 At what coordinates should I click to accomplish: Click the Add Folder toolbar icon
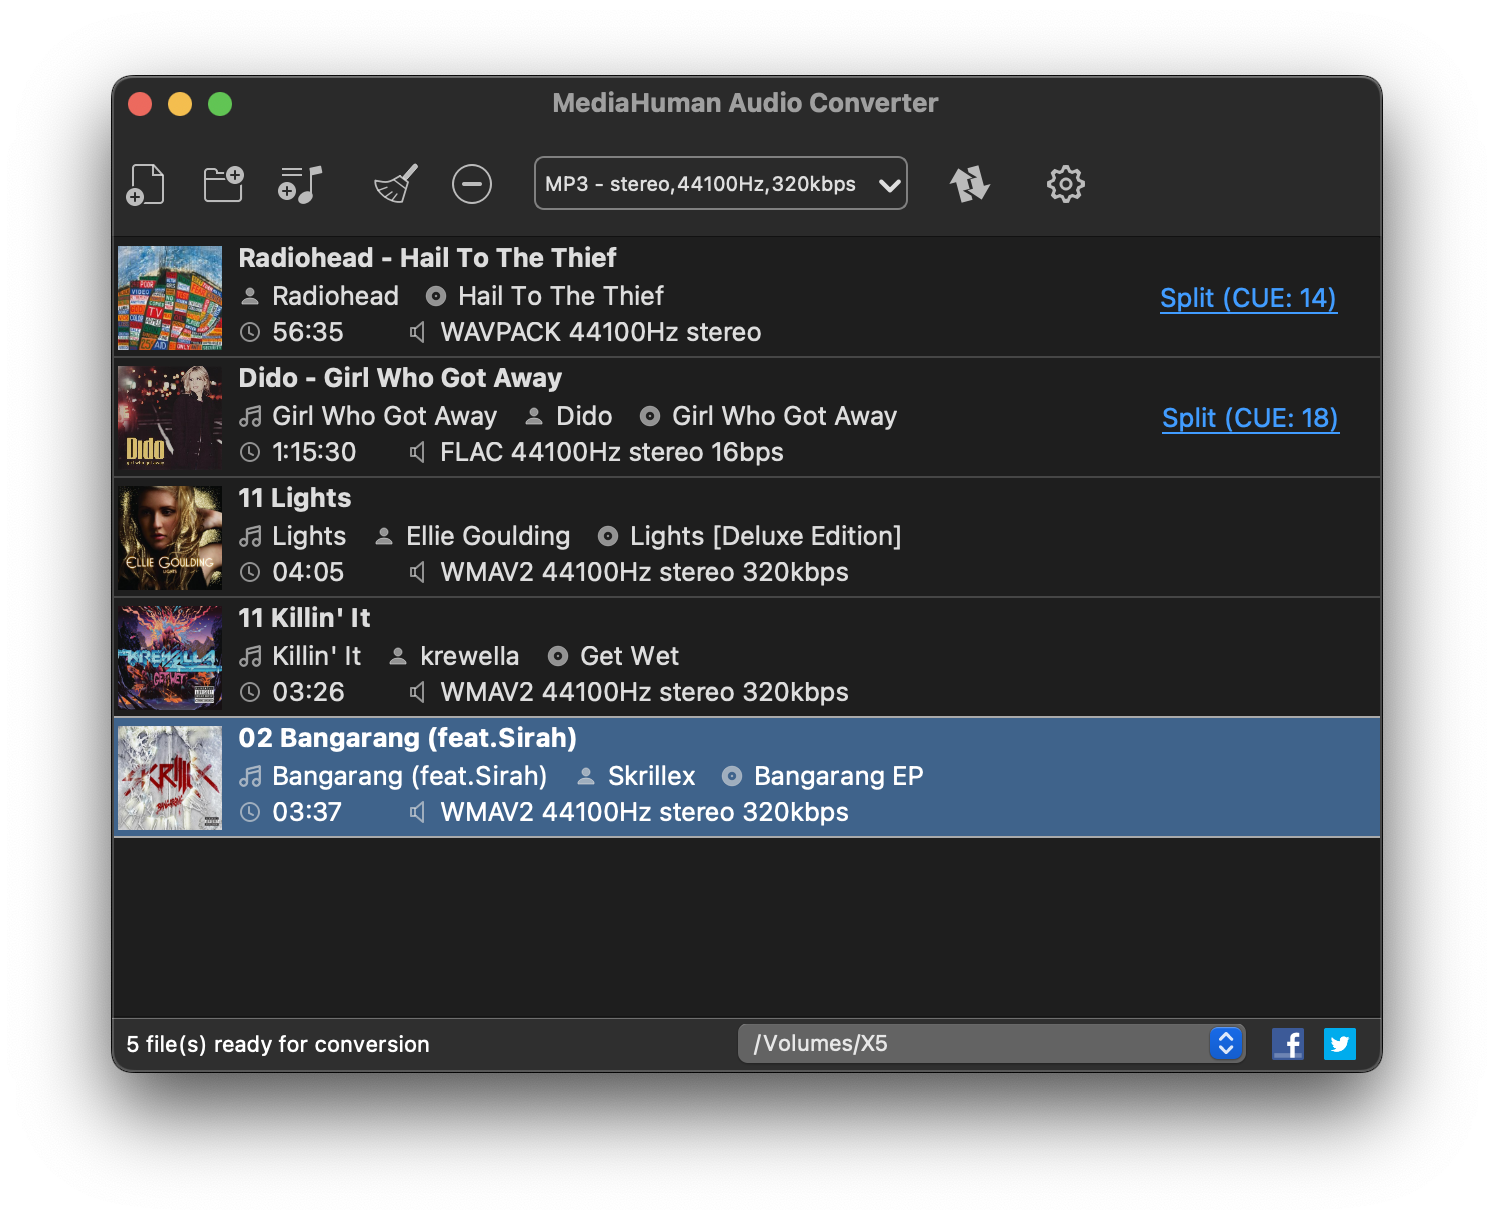pos(223,184)
